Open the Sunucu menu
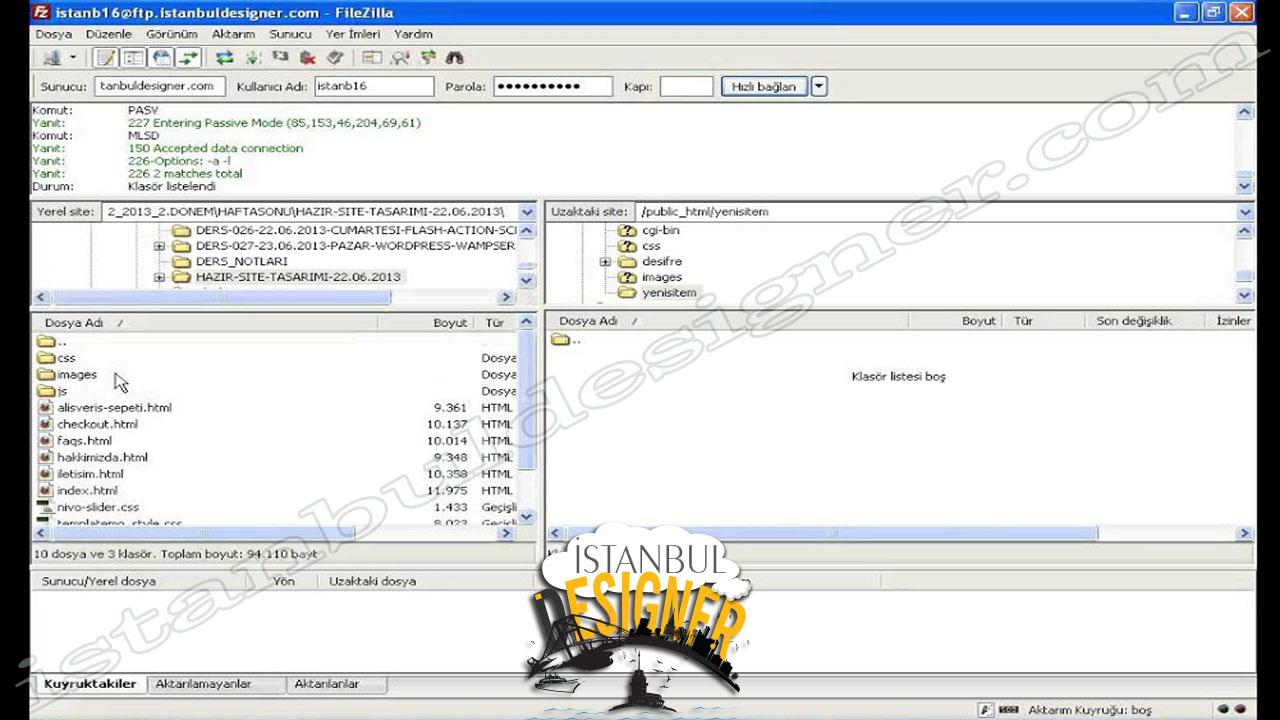1280x720 pixels. [290, 34]
